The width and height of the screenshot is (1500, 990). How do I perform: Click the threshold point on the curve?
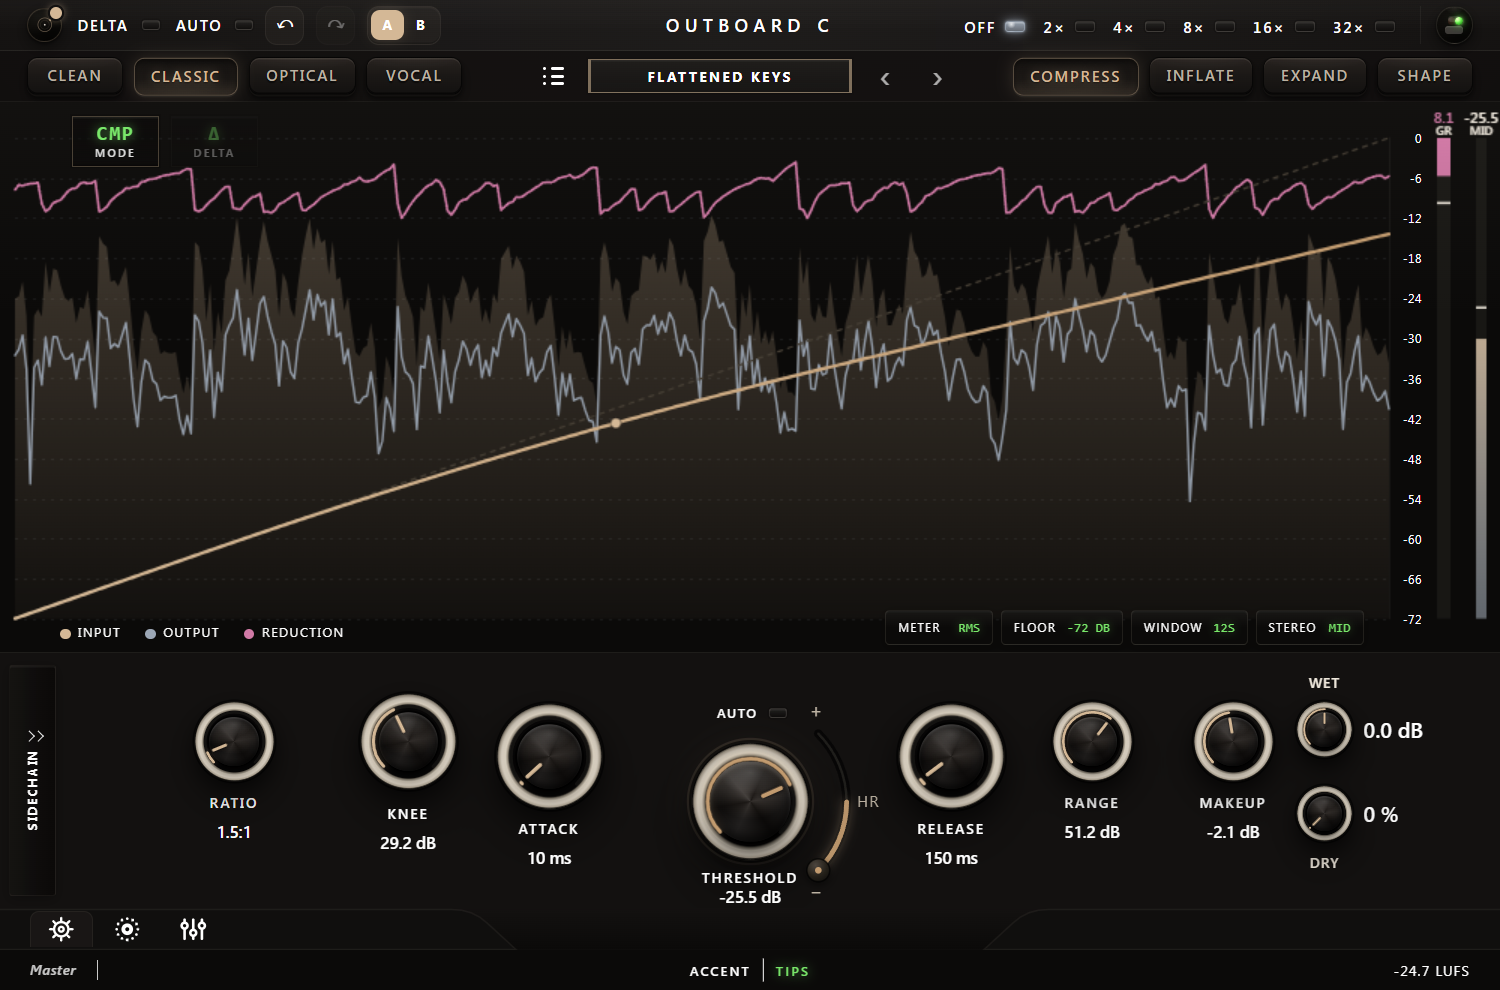pos(616,423)
